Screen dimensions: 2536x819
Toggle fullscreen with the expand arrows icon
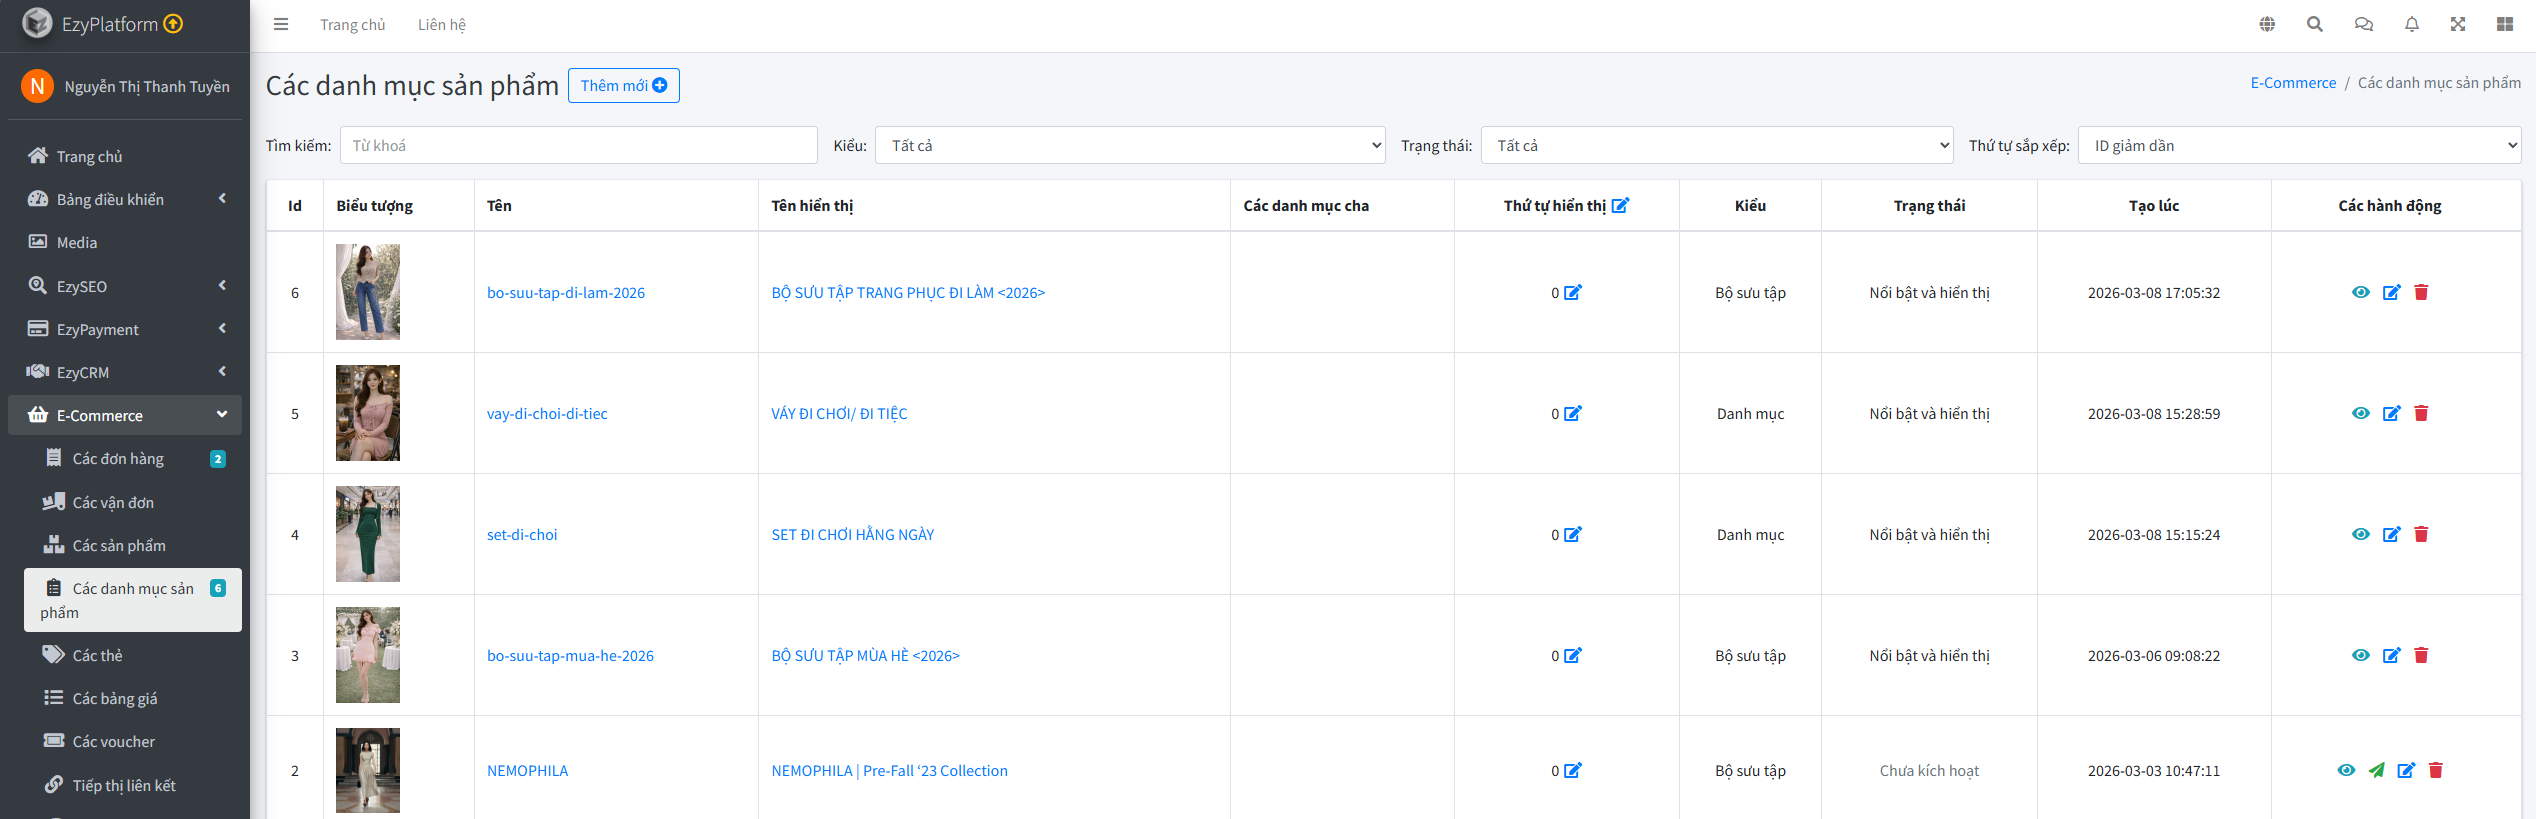(2457, 24)
